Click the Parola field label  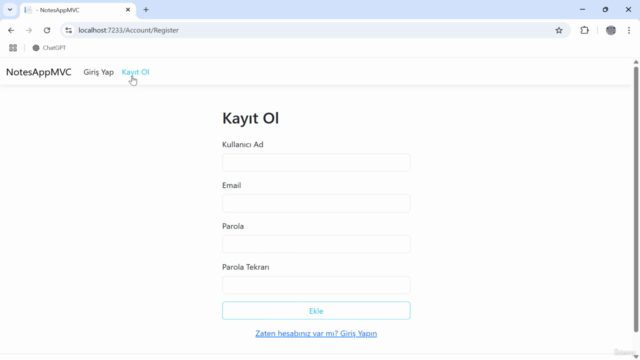[x=233, y=226]
